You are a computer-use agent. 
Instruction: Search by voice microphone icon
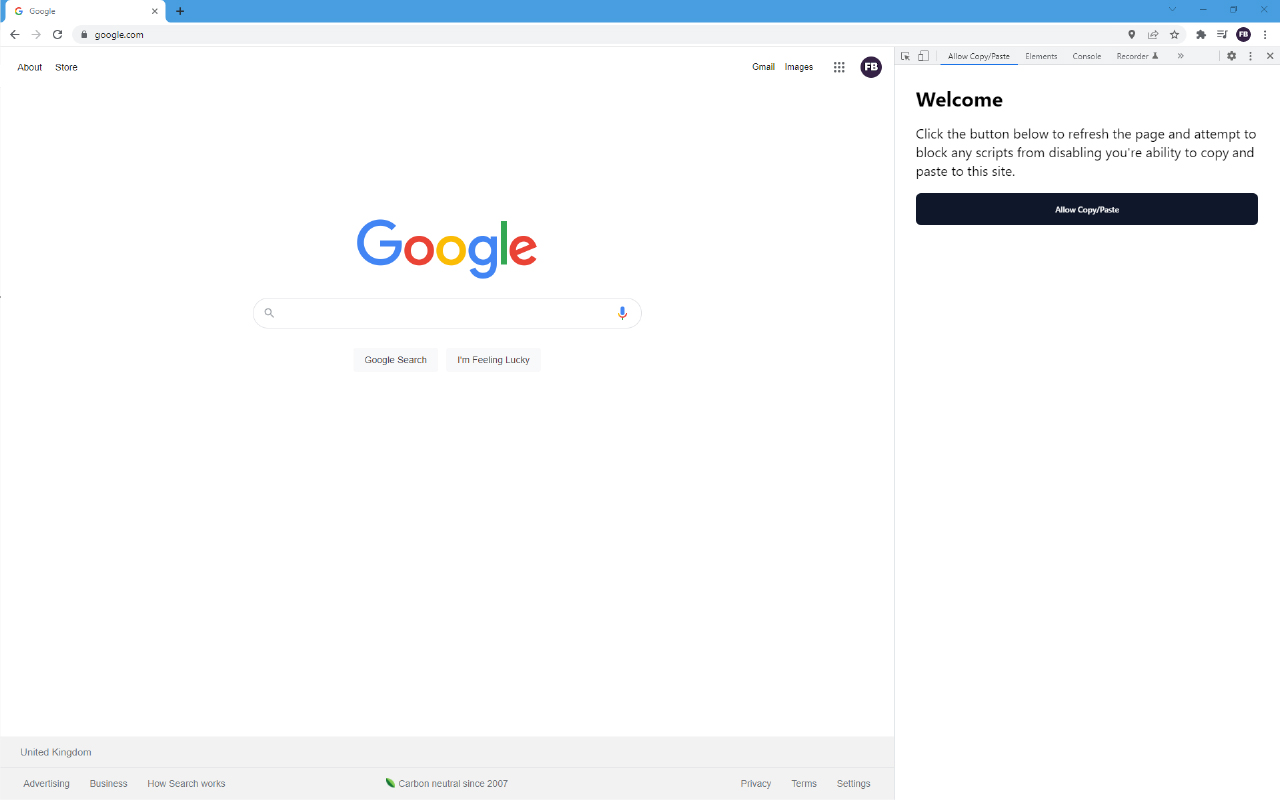pos(622,313)
